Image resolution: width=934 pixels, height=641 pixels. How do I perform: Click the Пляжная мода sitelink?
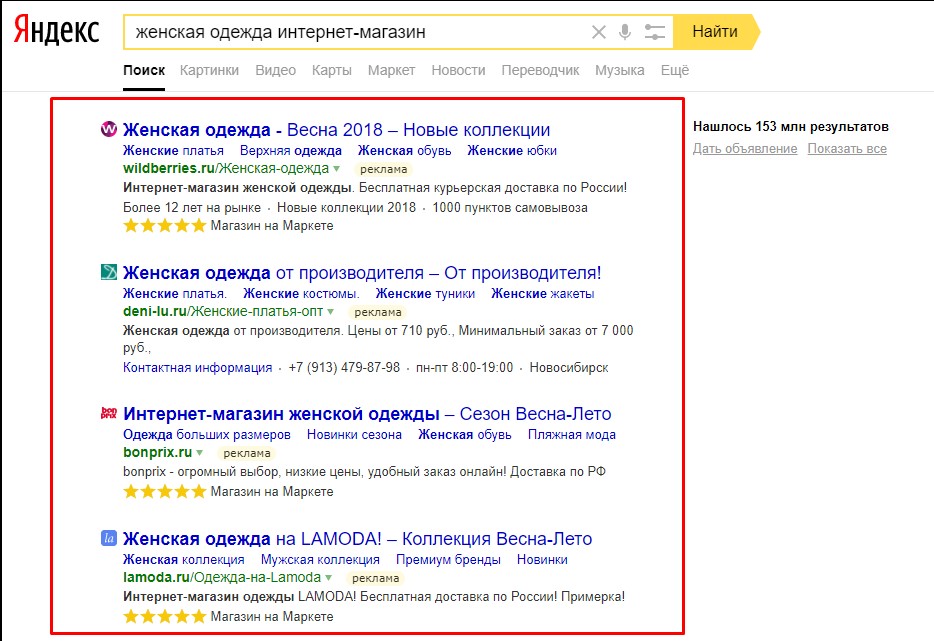(572, 435)
